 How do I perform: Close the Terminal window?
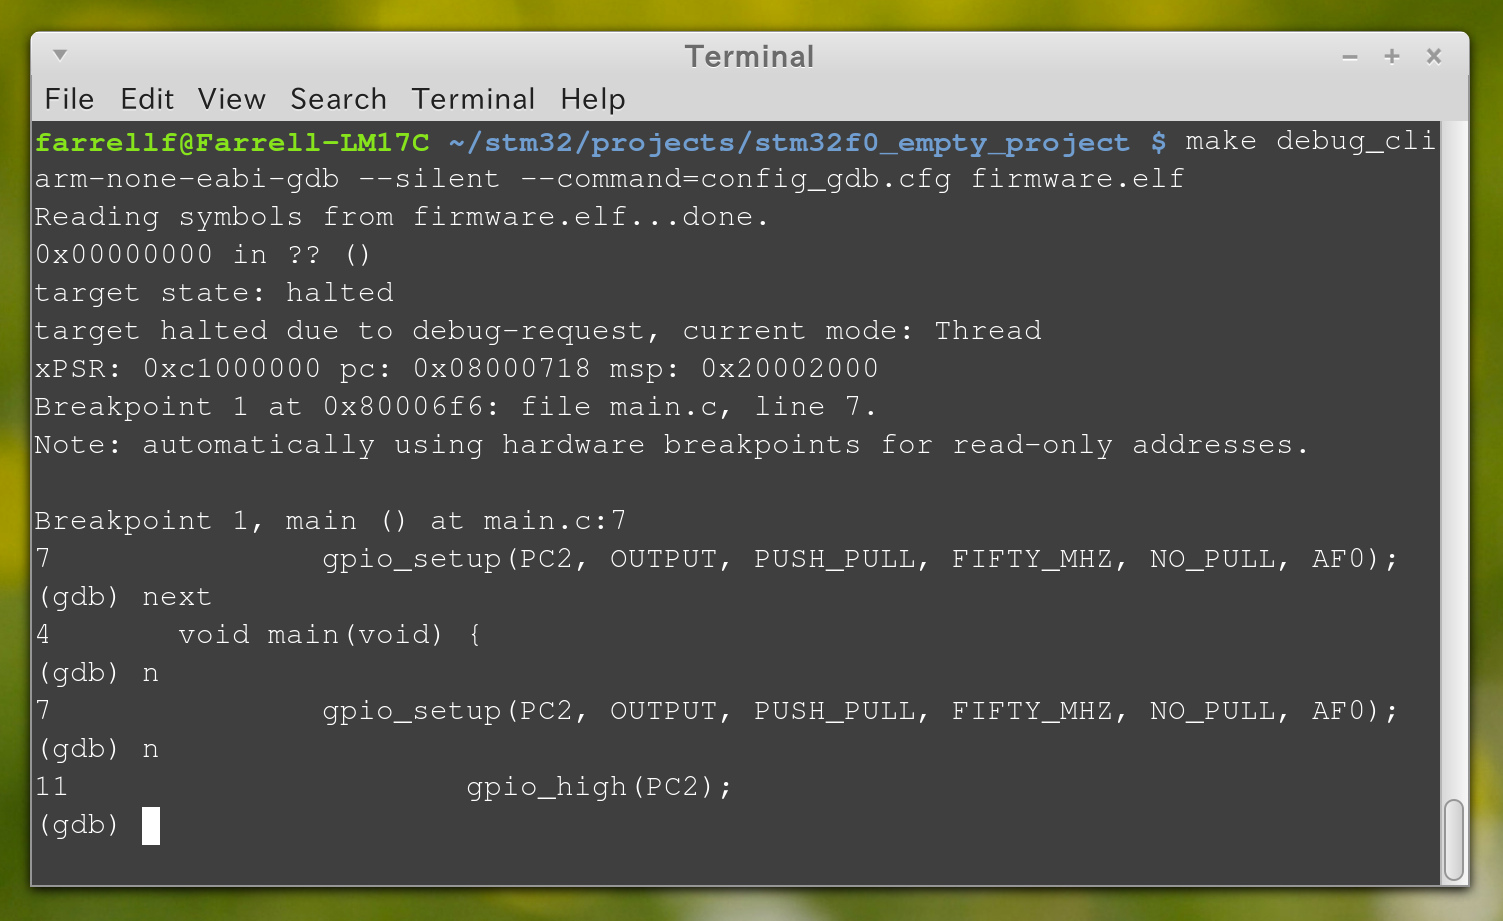pos(1434,56)
